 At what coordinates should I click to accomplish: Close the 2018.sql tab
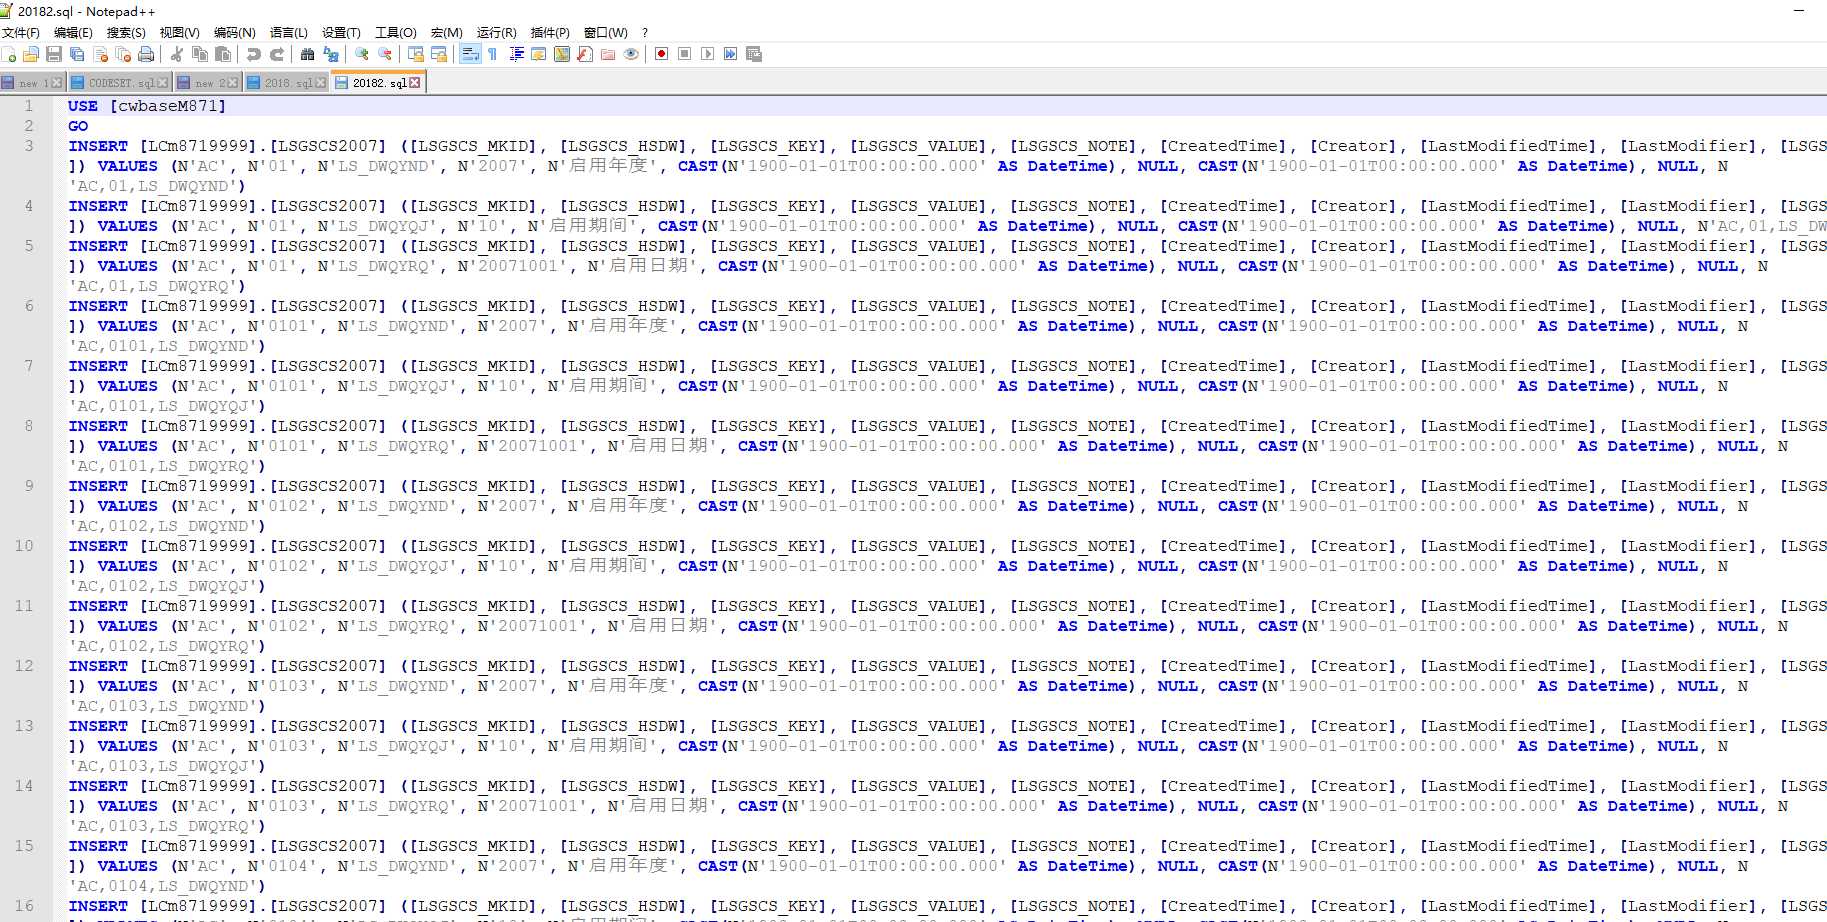click(x=321, y=83)
